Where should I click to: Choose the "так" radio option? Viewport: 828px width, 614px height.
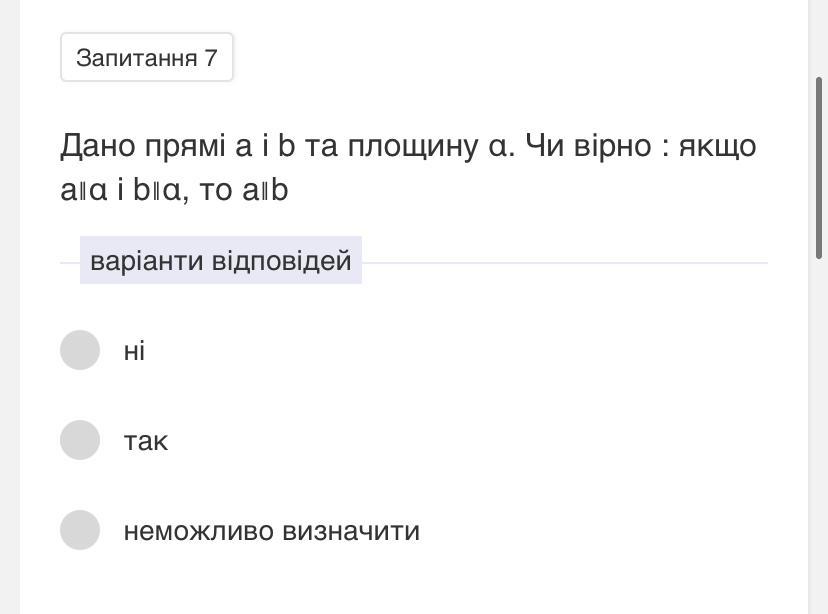tap(80, 440)
